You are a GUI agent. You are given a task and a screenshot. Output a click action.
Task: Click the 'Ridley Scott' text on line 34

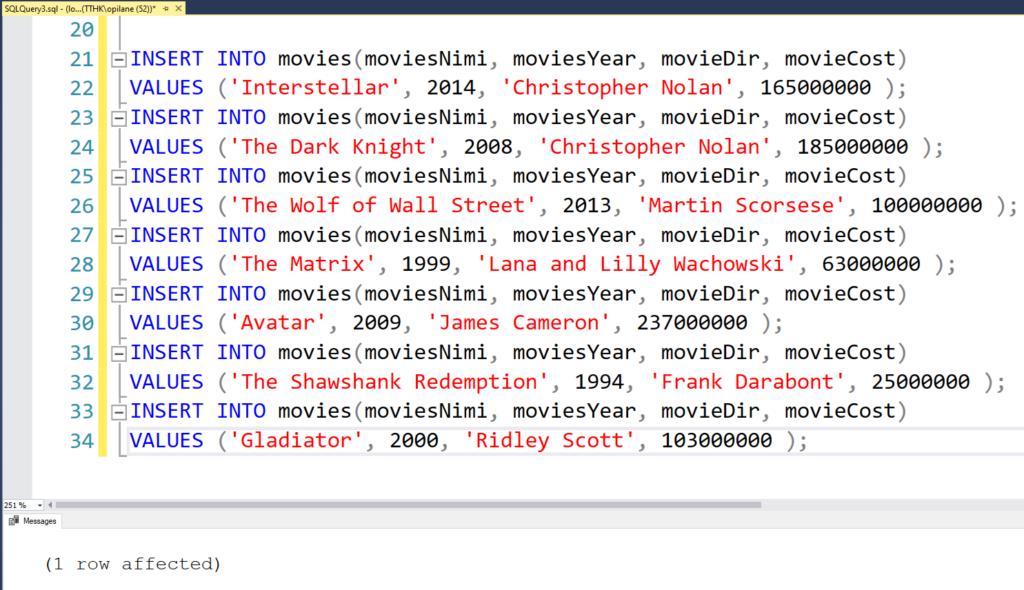coord(551,442)
